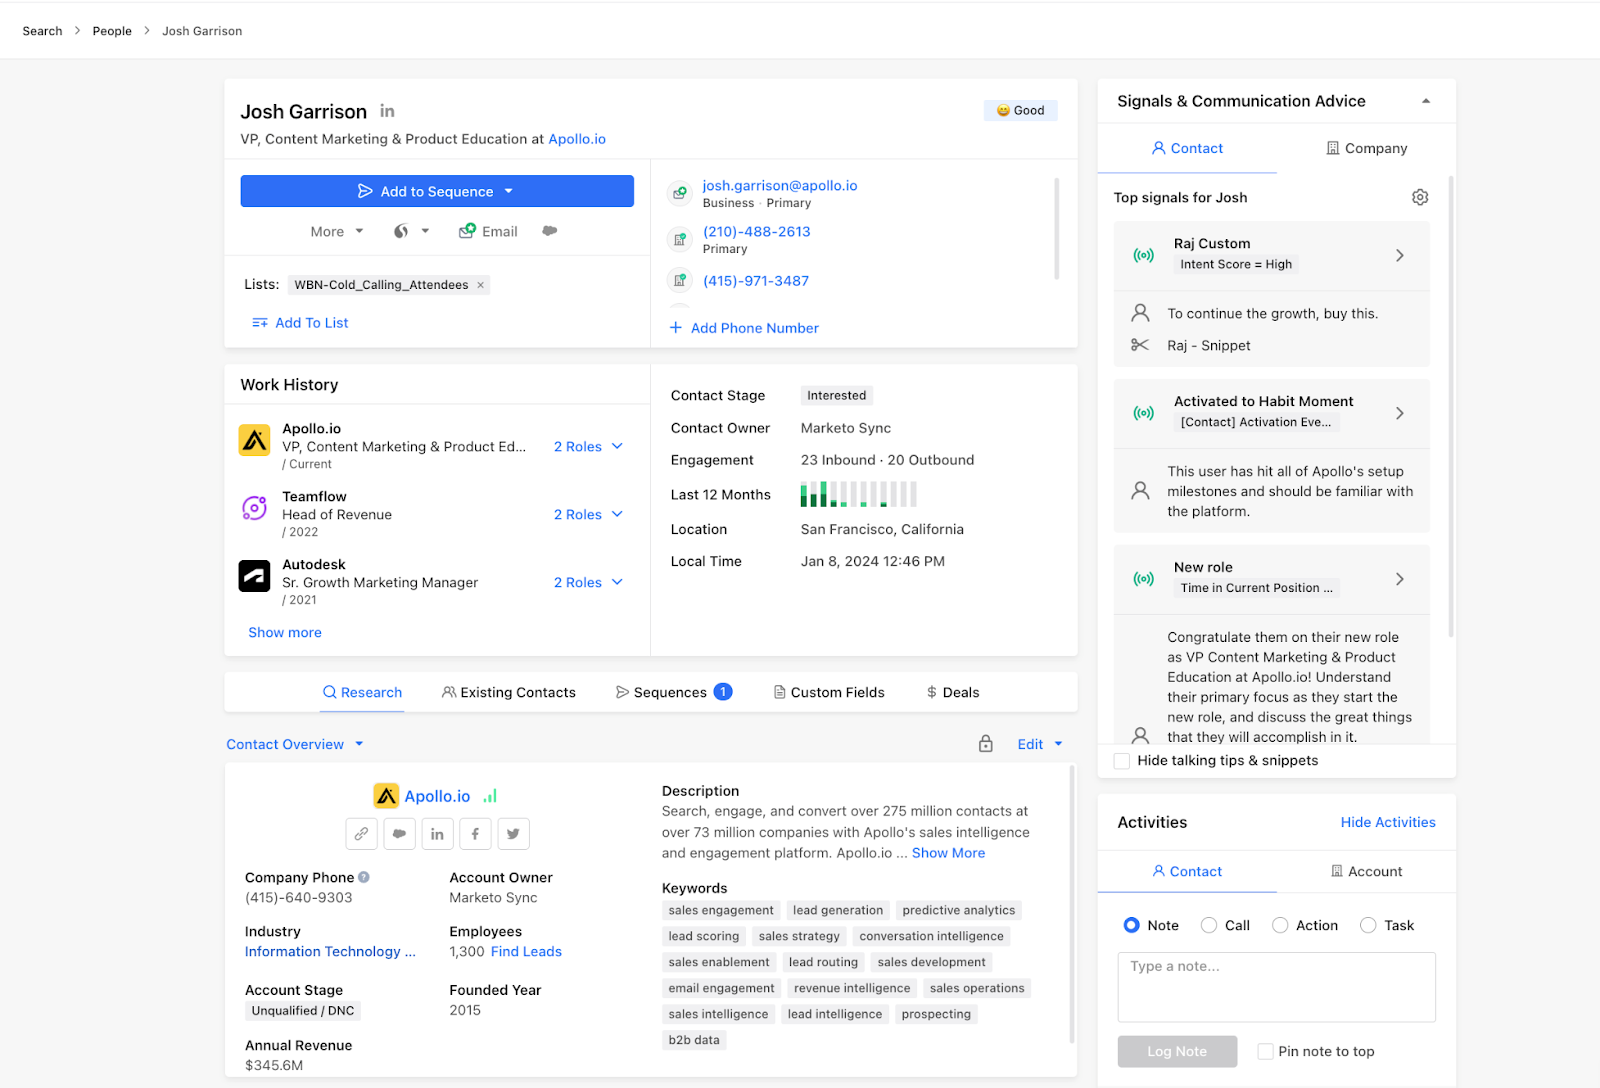Select the Task radio button
Image resolution: width=1600 pixels, height=1088 pixels.
click(1368, 925)
